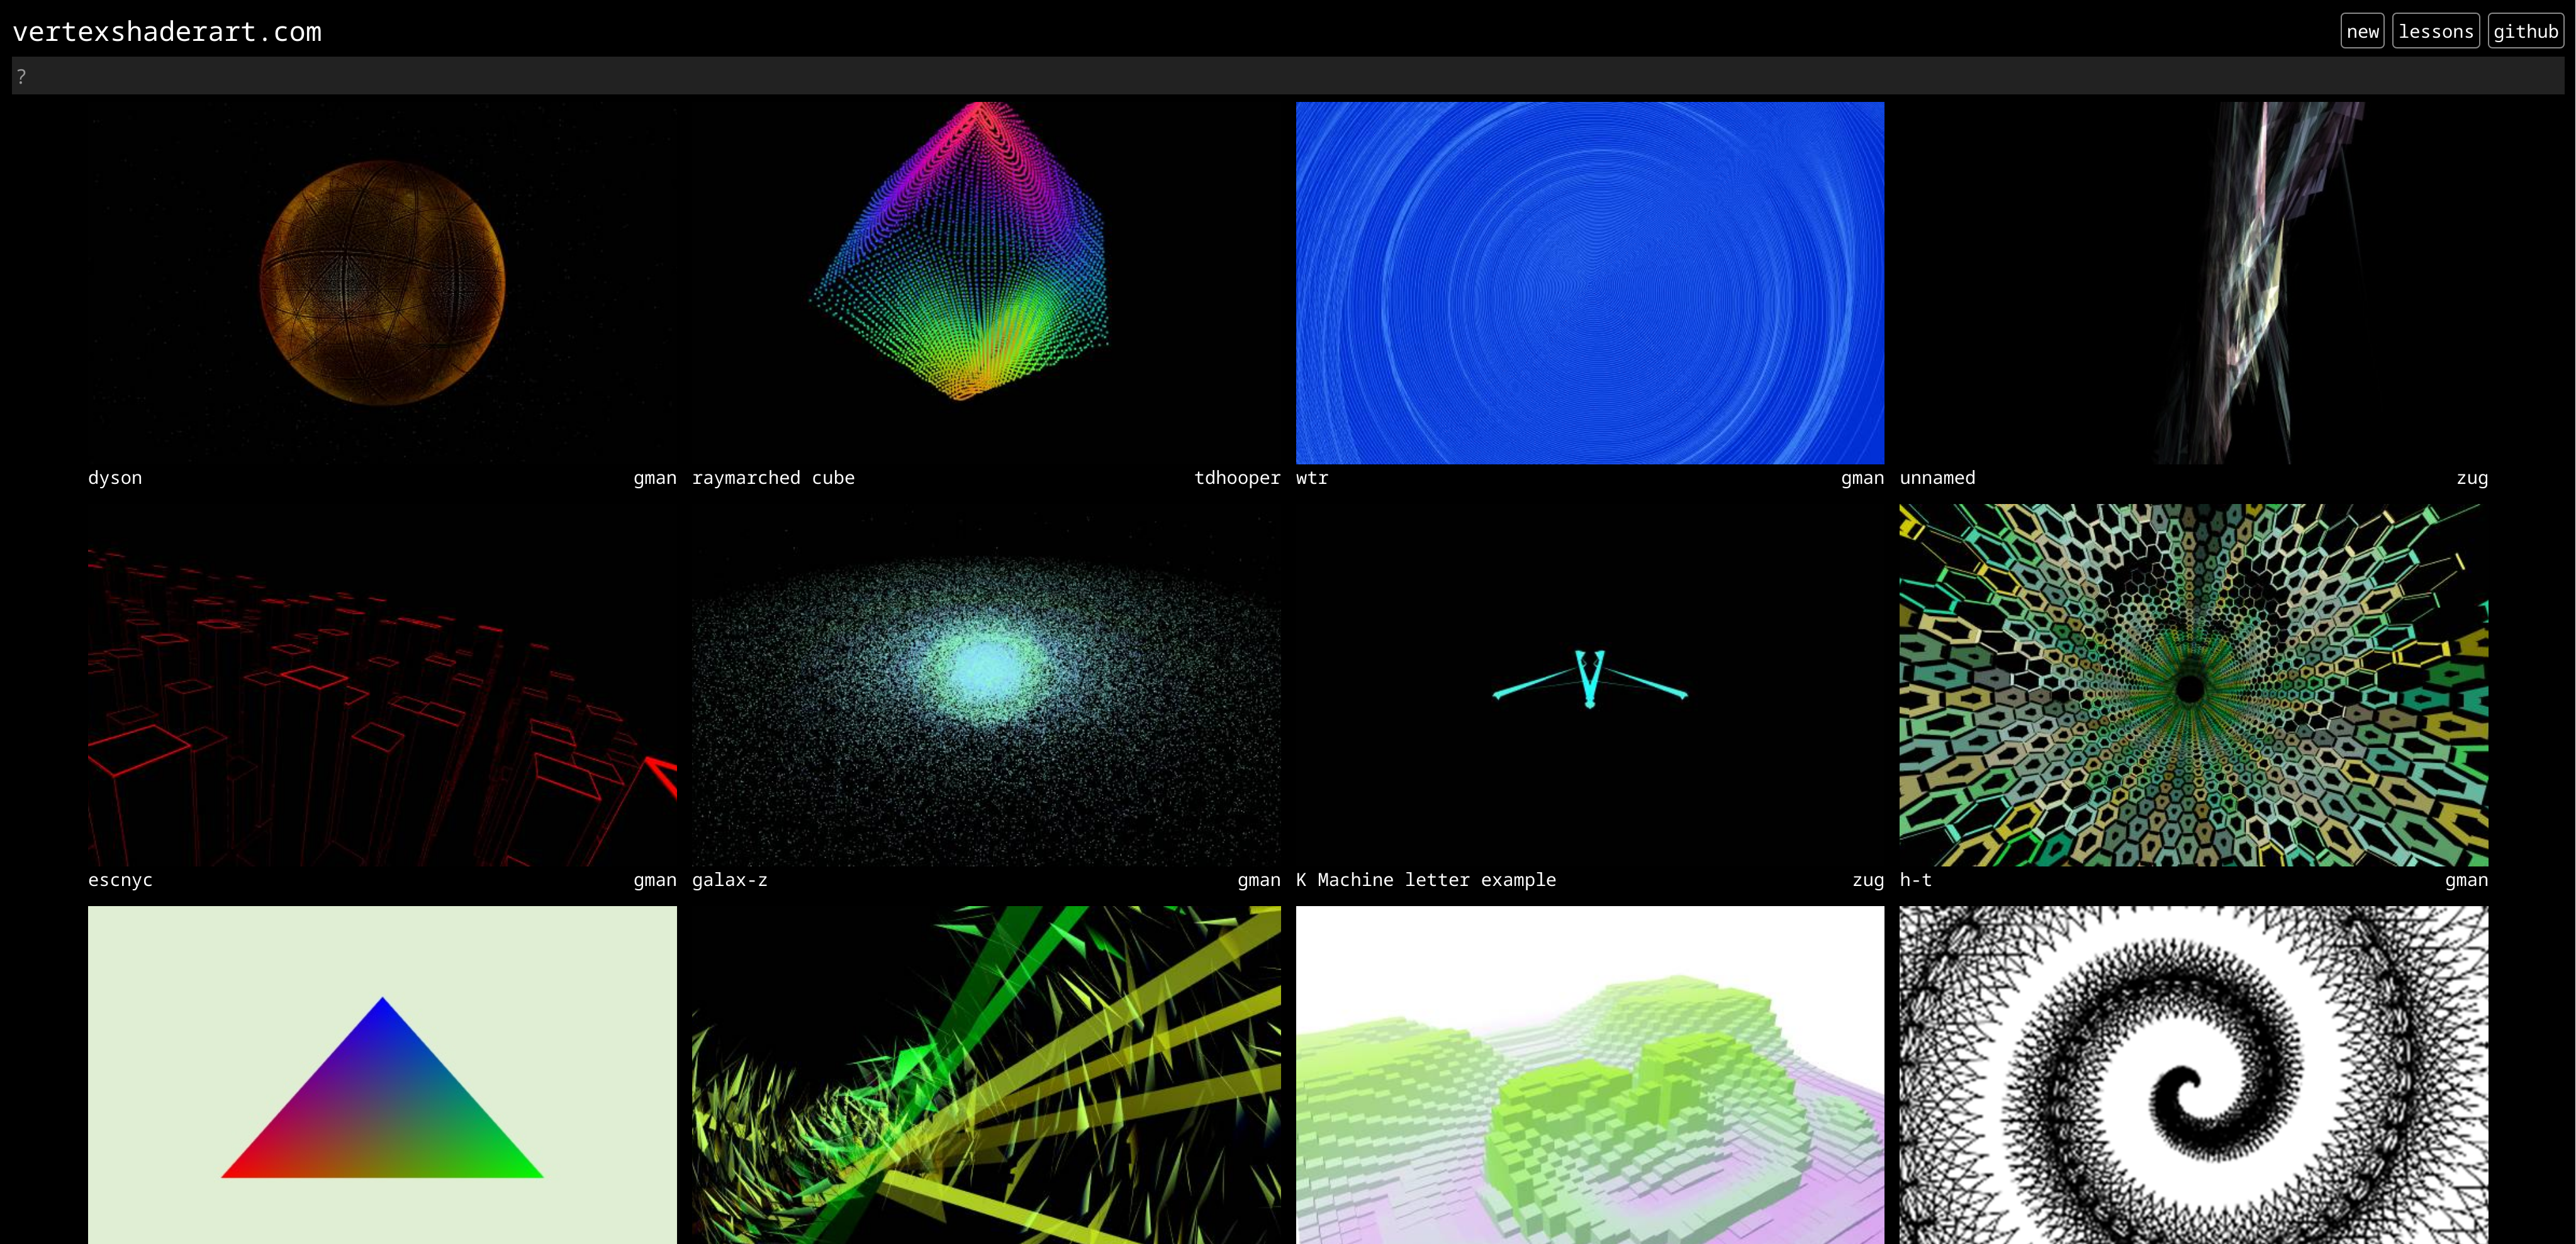2576x1244 pixels.
Task: Open the galax-z particle thumbnail
Action: pyautogui.click(x=985, y=685)
